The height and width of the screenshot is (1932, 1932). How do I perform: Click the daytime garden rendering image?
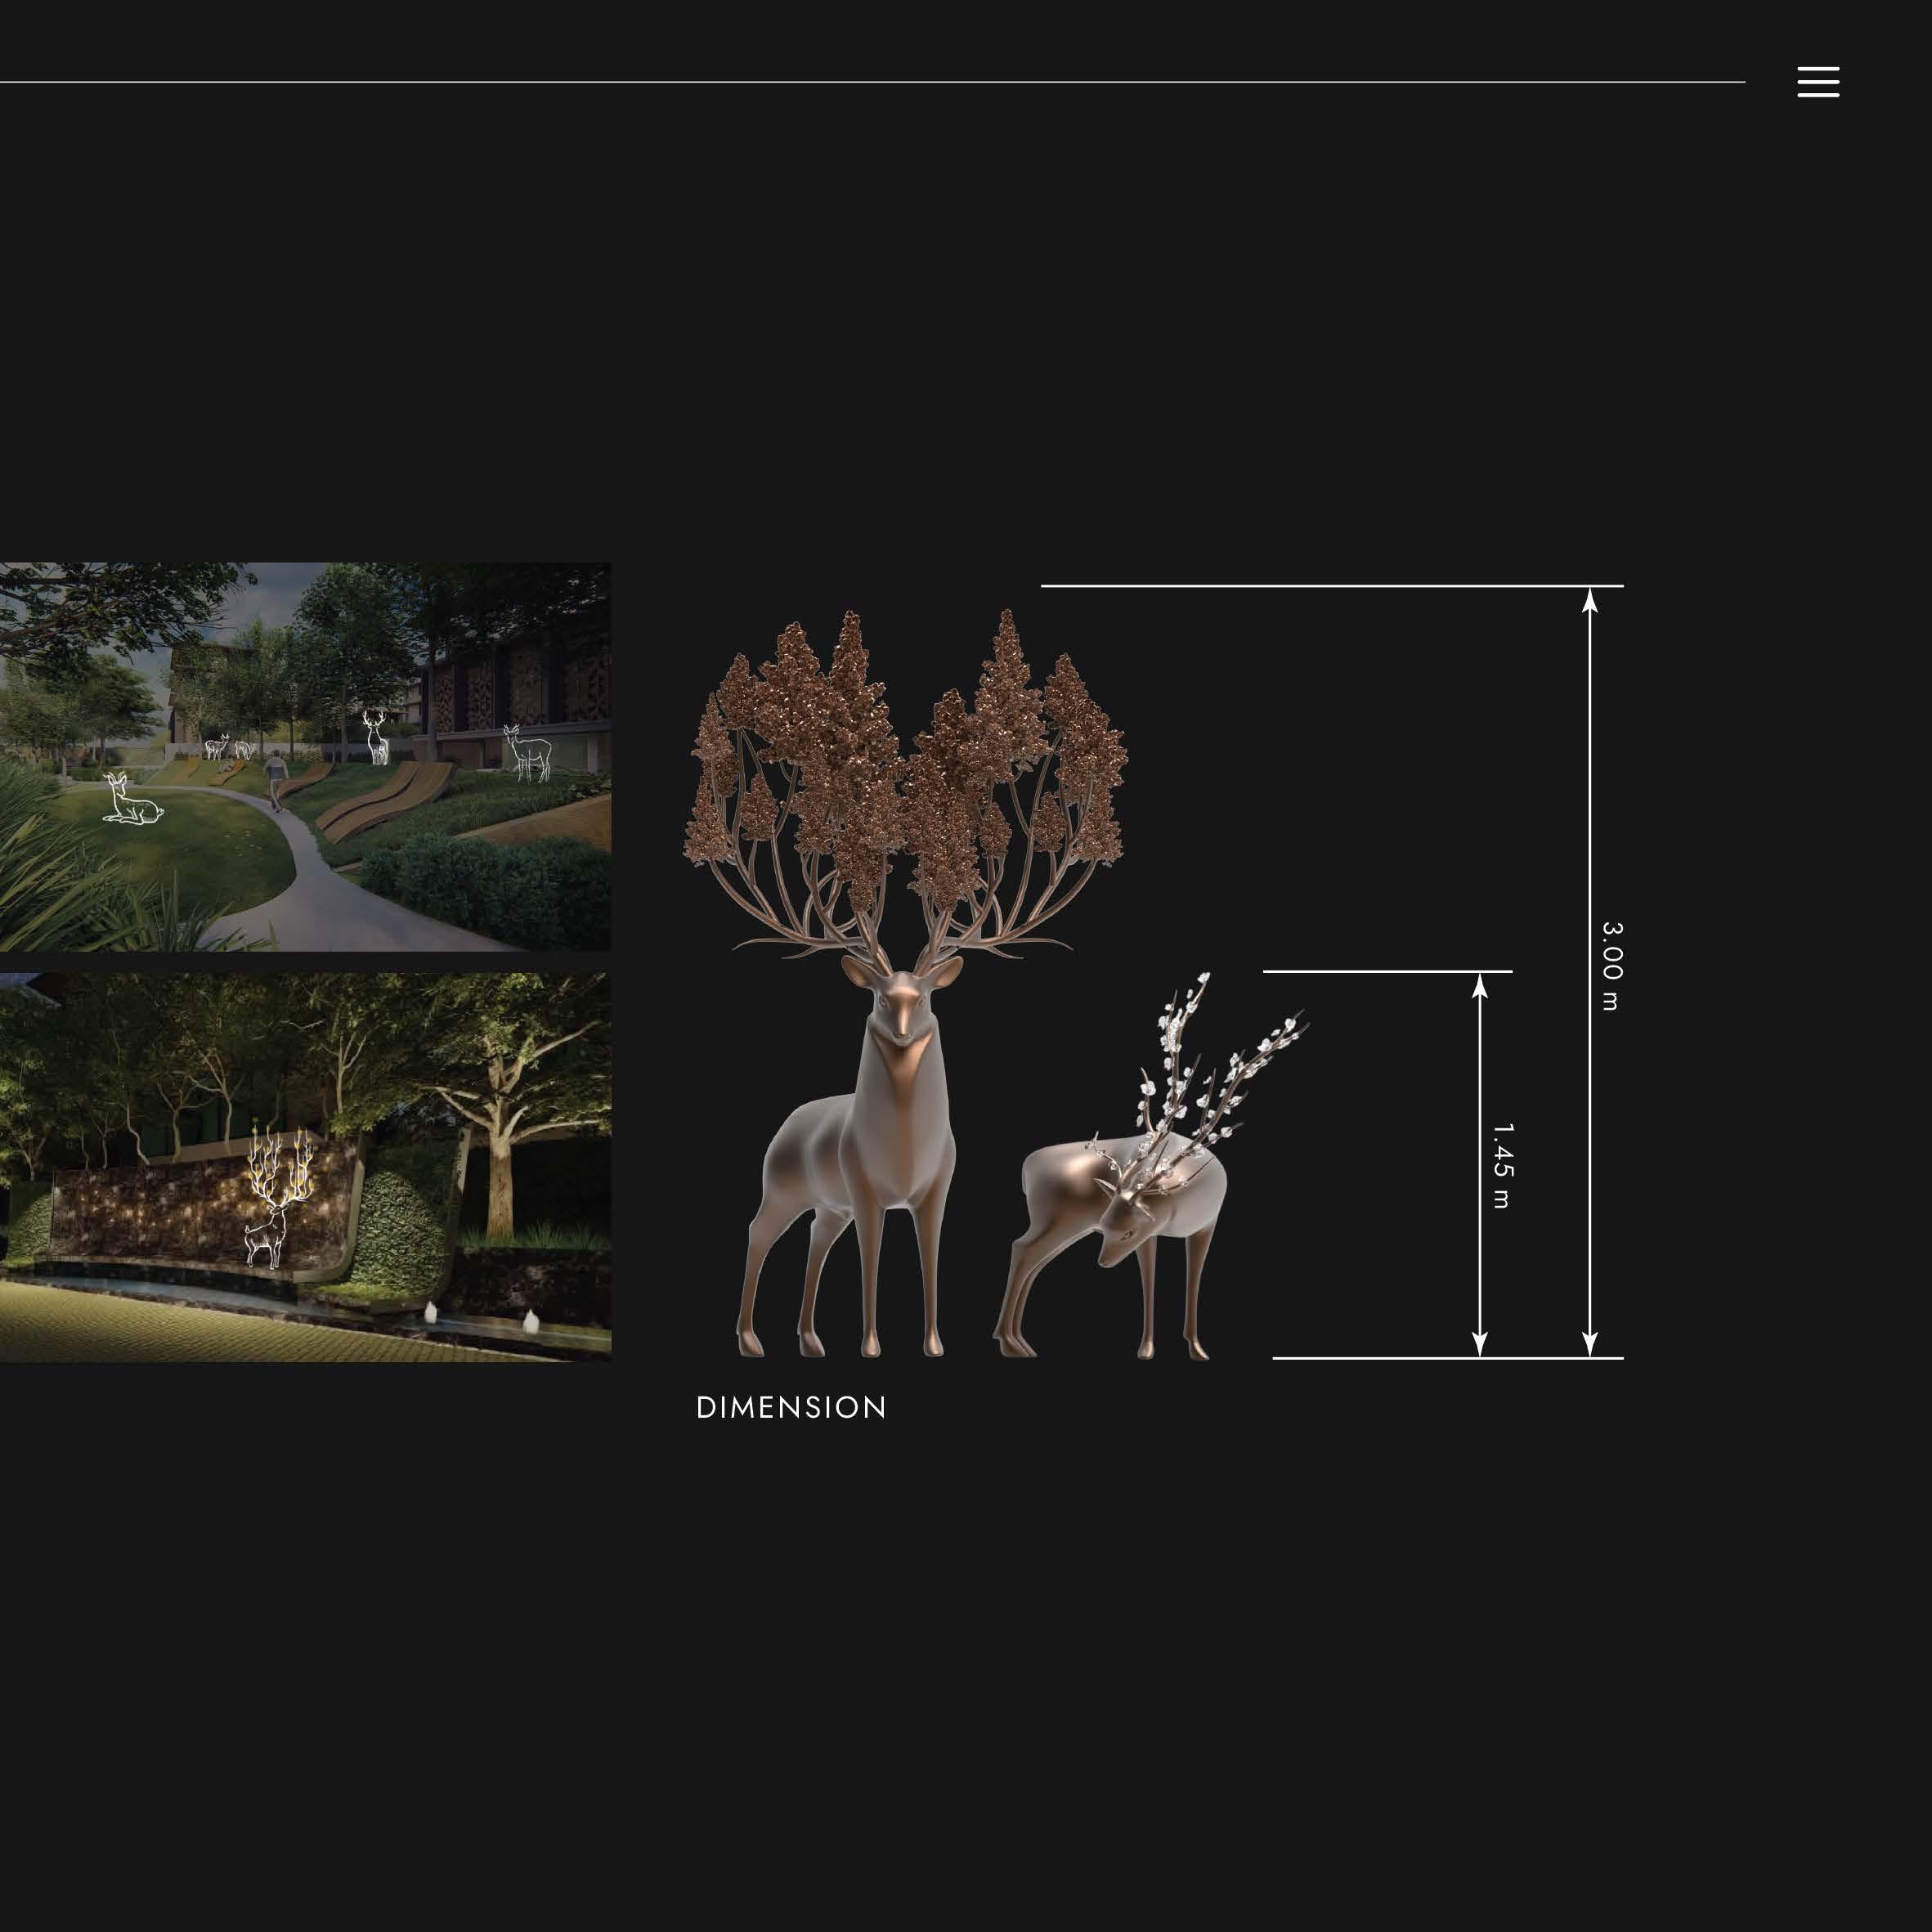pos(305,880)
